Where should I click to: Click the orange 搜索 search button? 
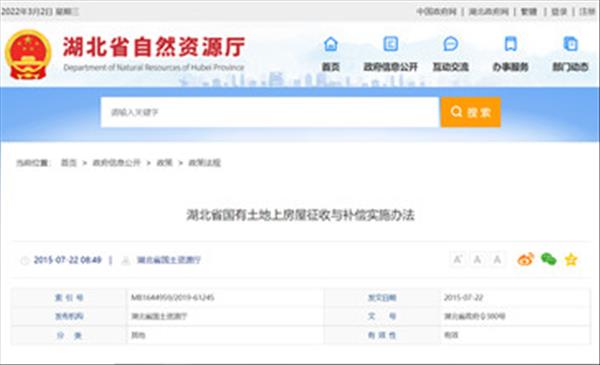pos(471,112)
